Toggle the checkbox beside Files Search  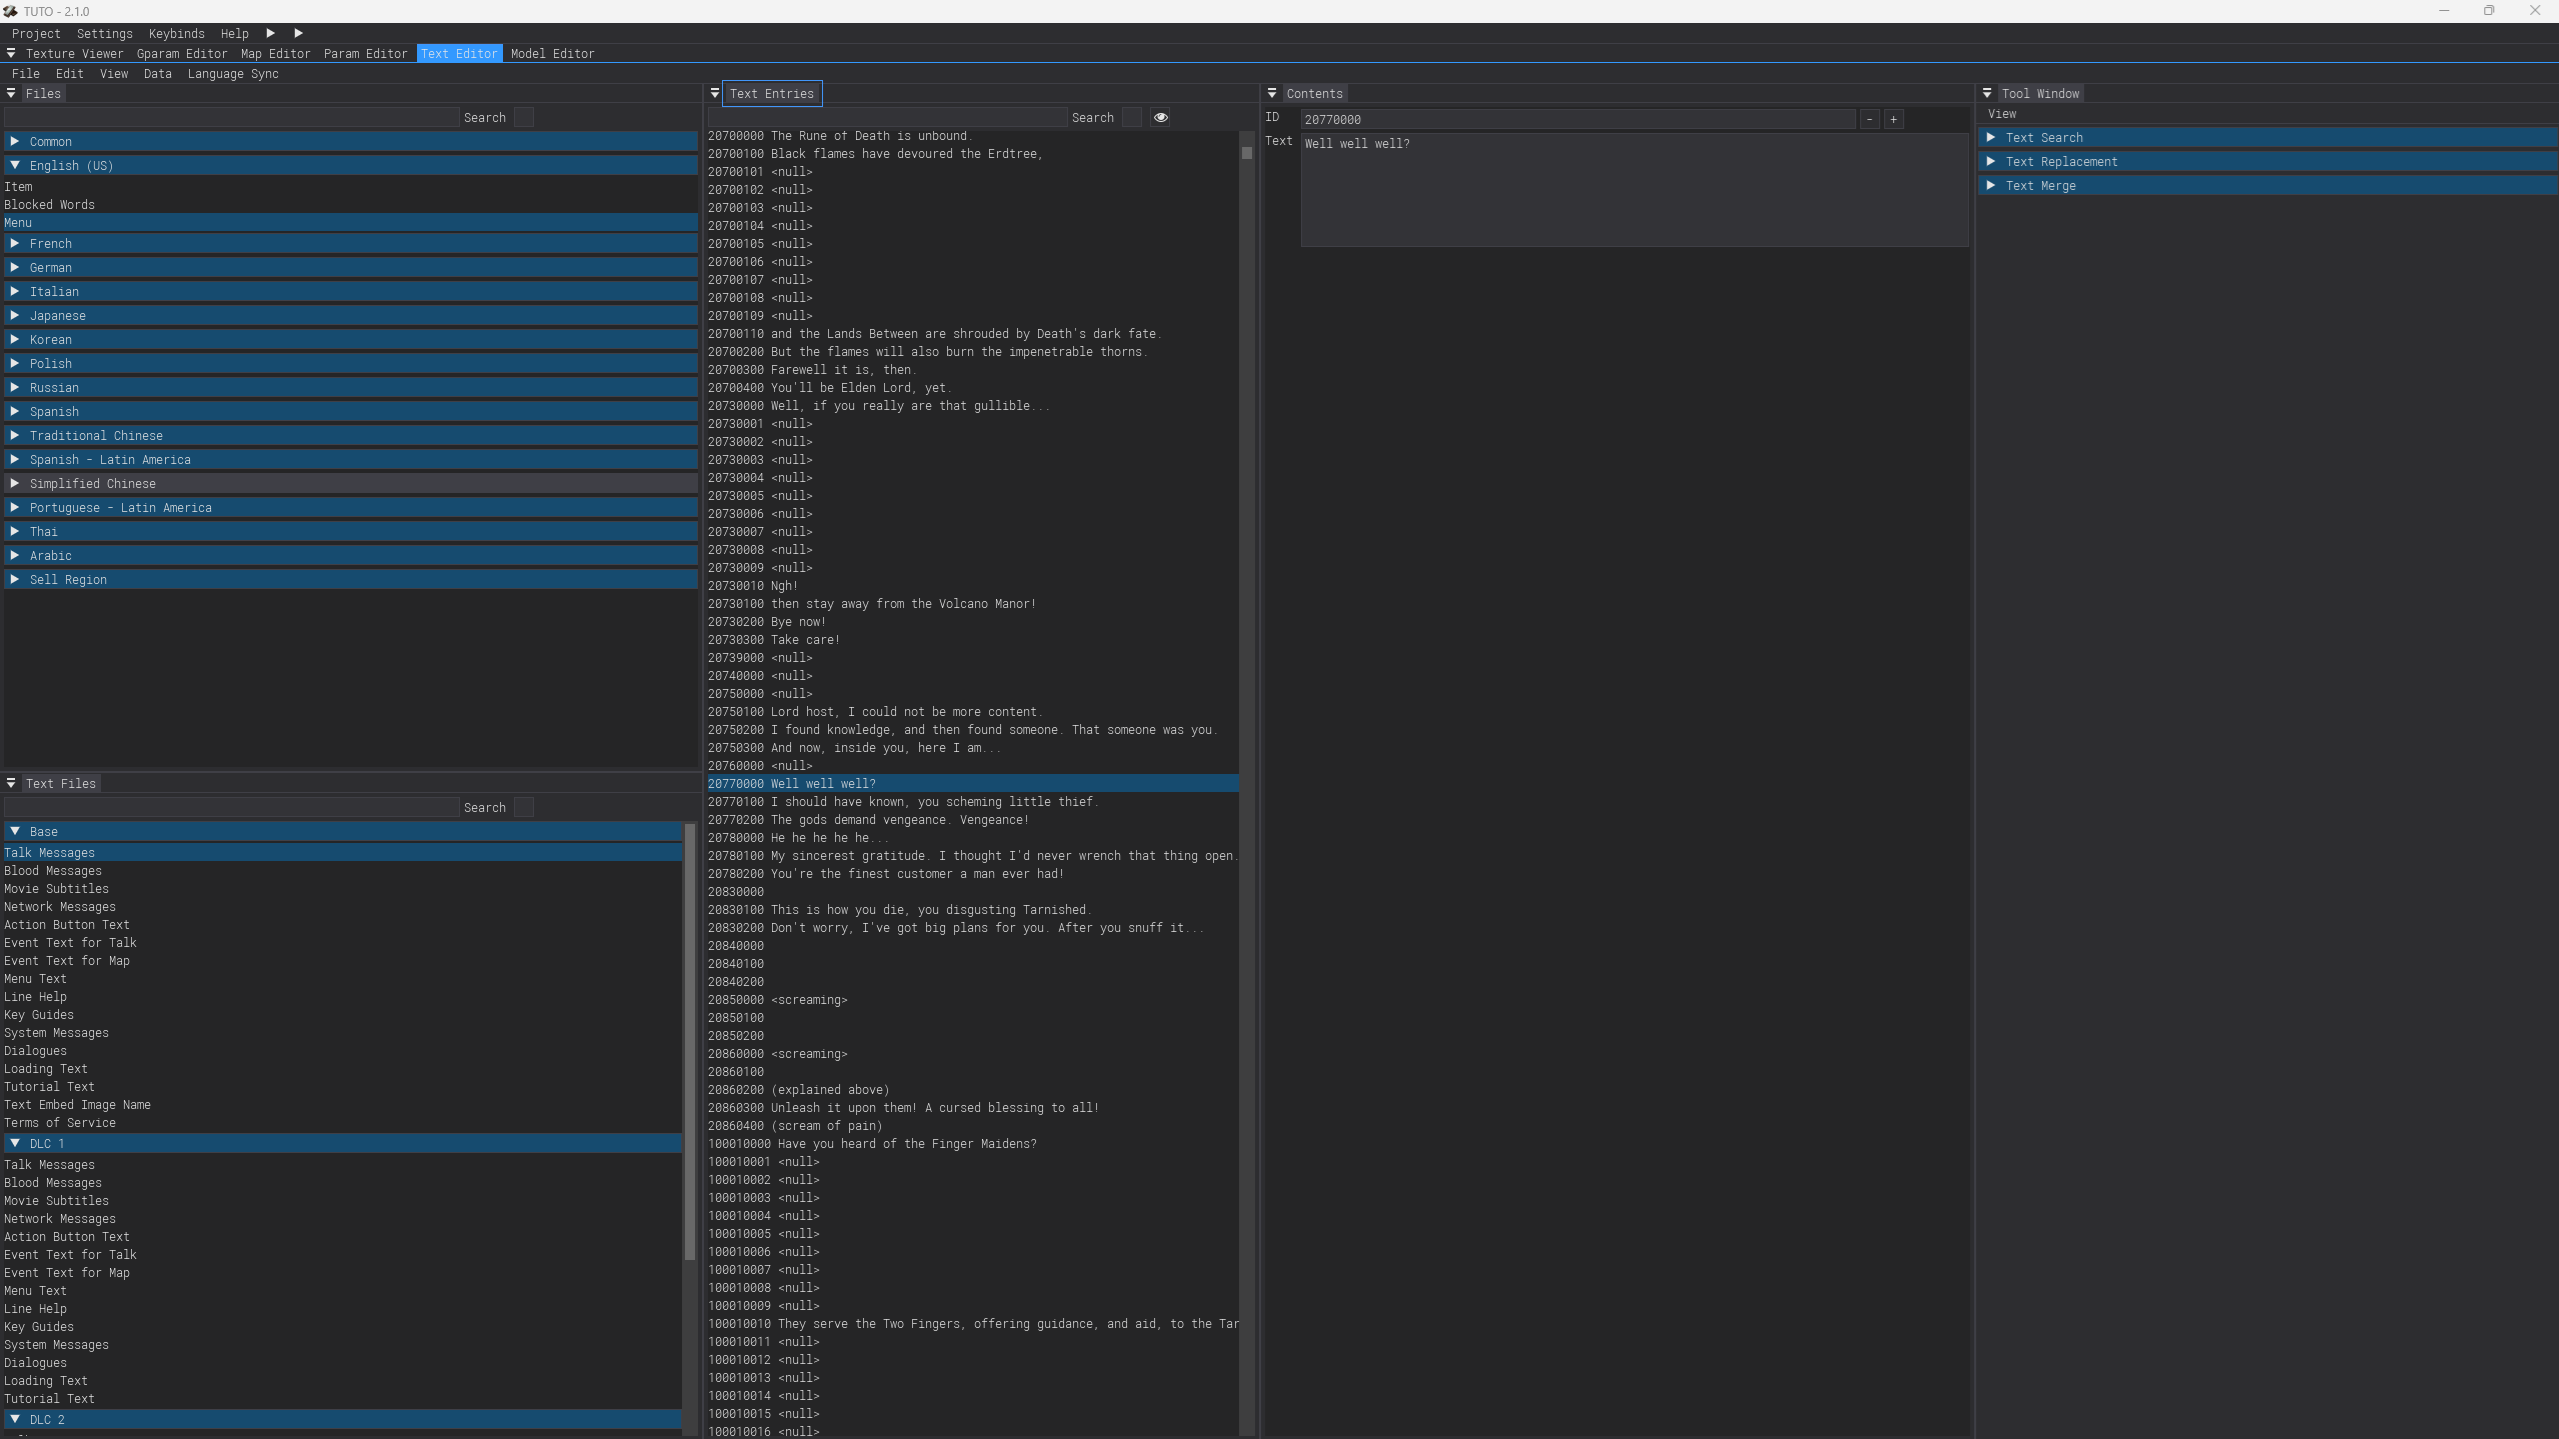coord(524,118)
